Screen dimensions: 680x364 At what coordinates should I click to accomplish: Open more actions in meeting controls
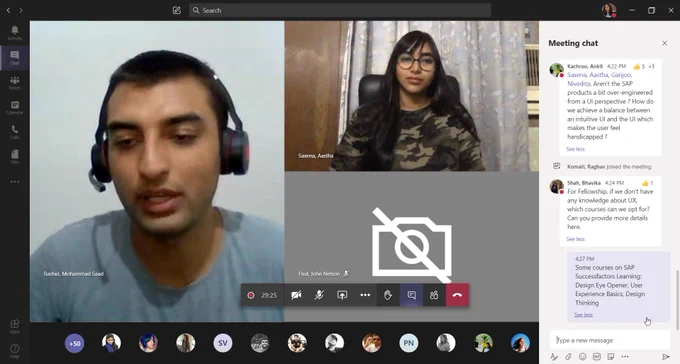[x=365, y=295]
